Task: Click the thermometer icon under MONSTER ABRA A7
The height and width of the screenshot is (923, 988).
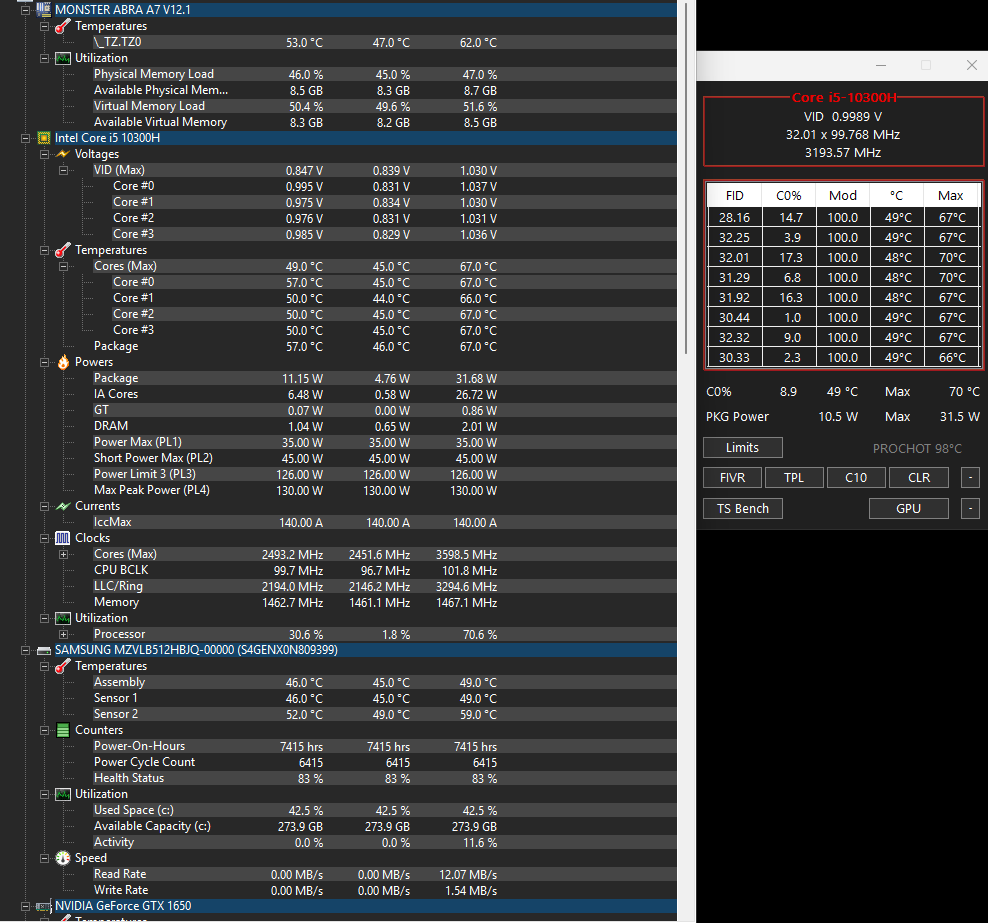Action: [62, 26]
